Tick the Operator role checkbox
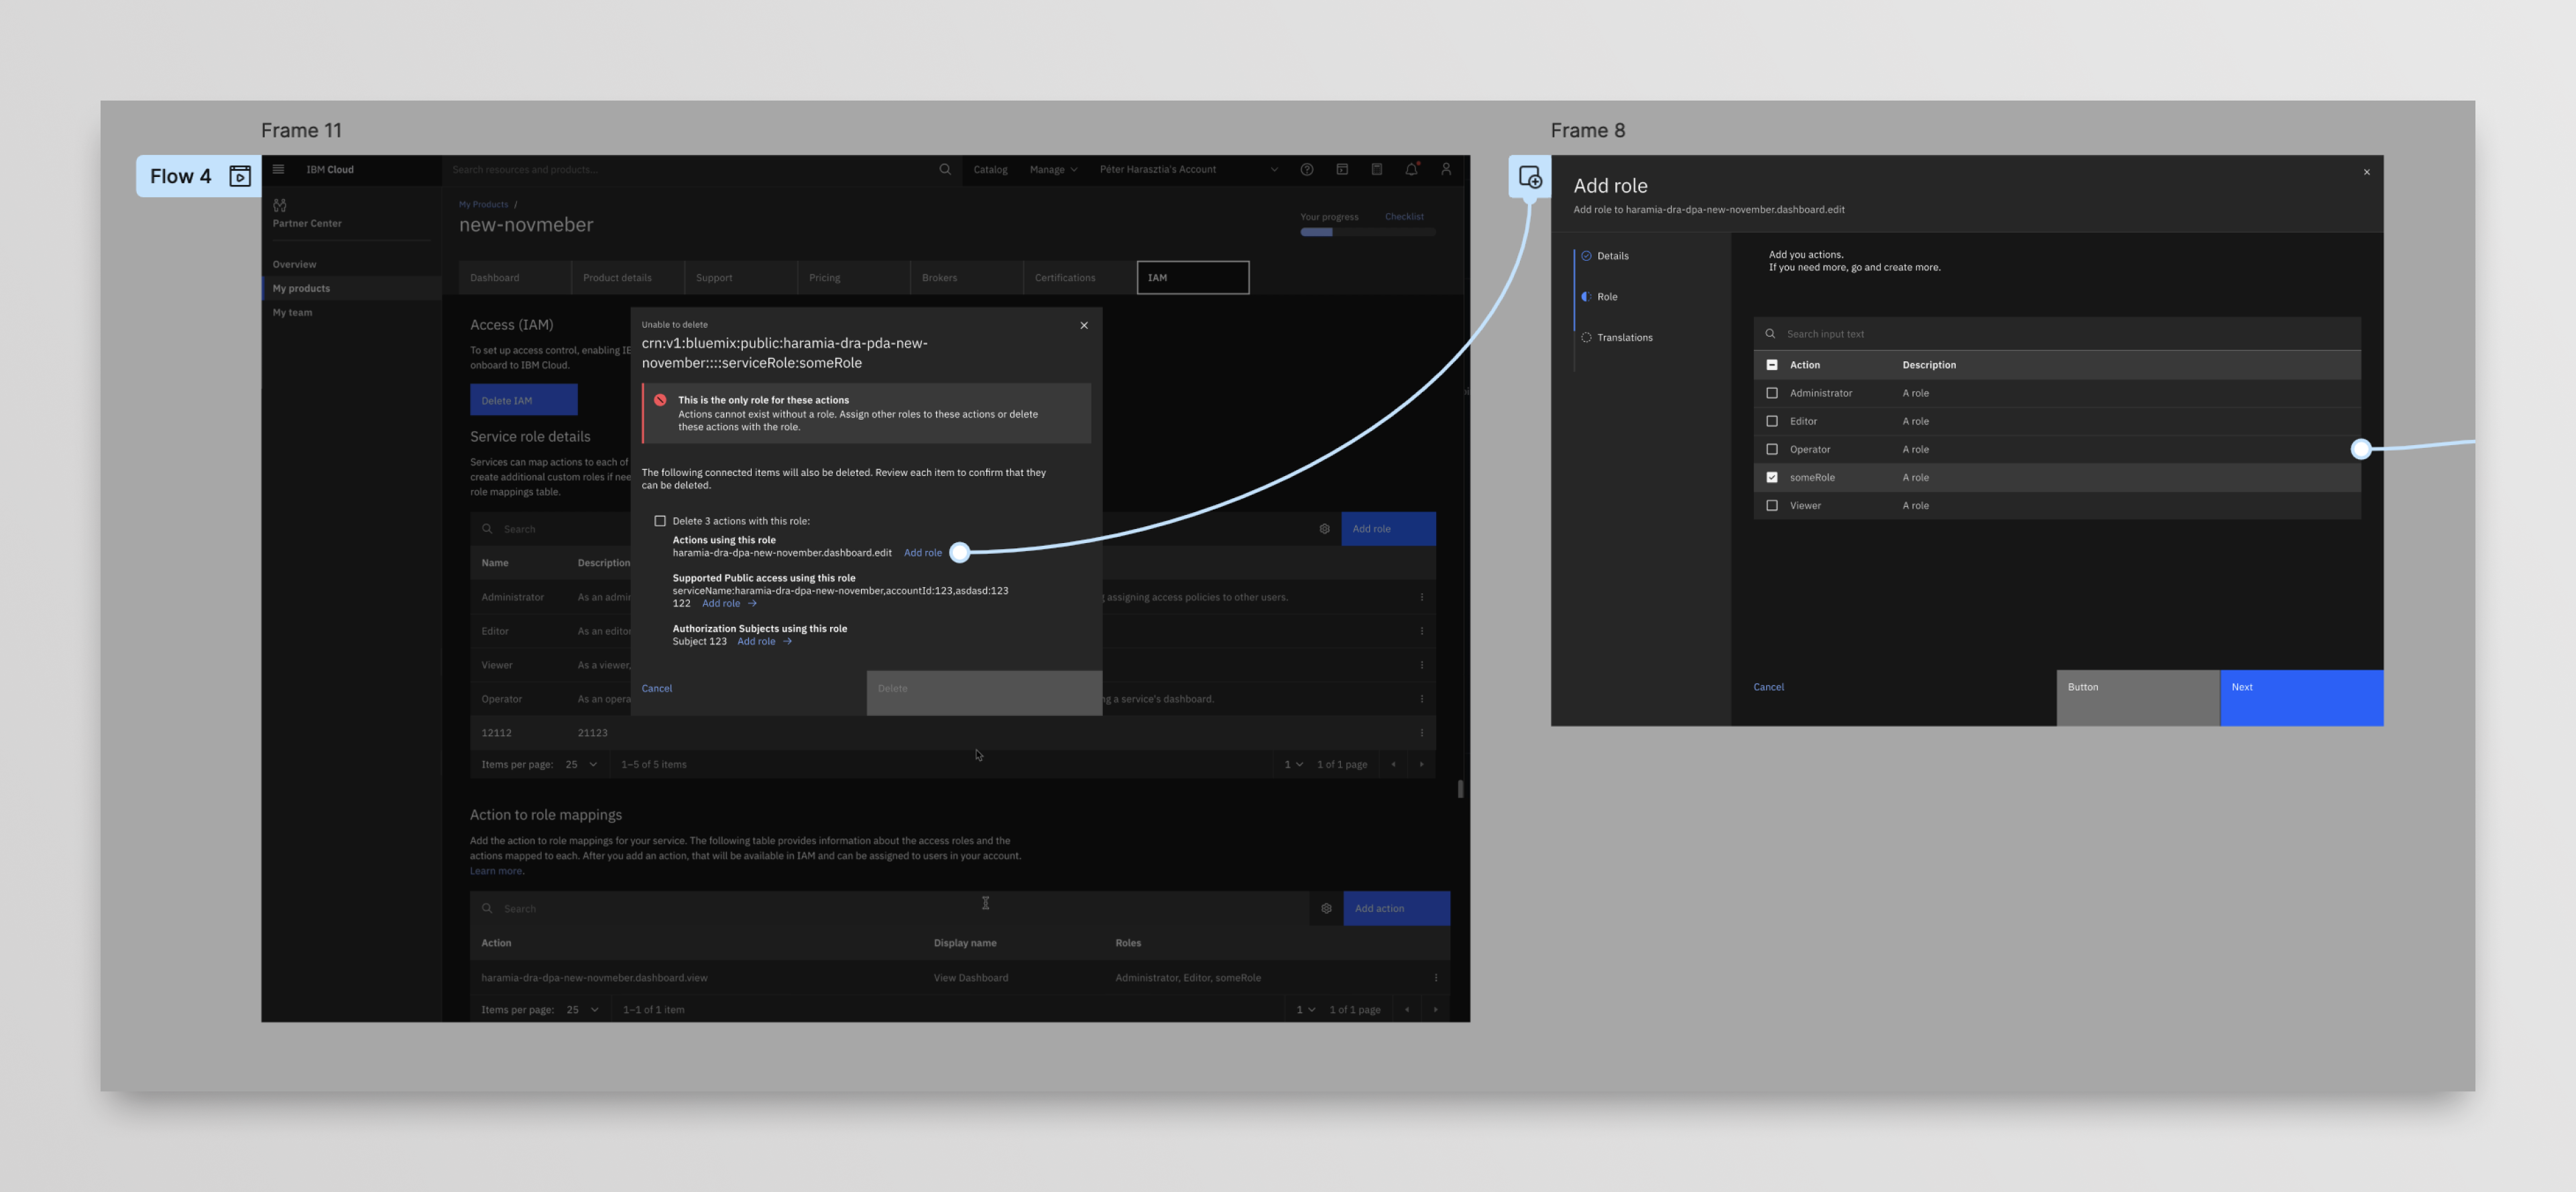 [1772, 449]
